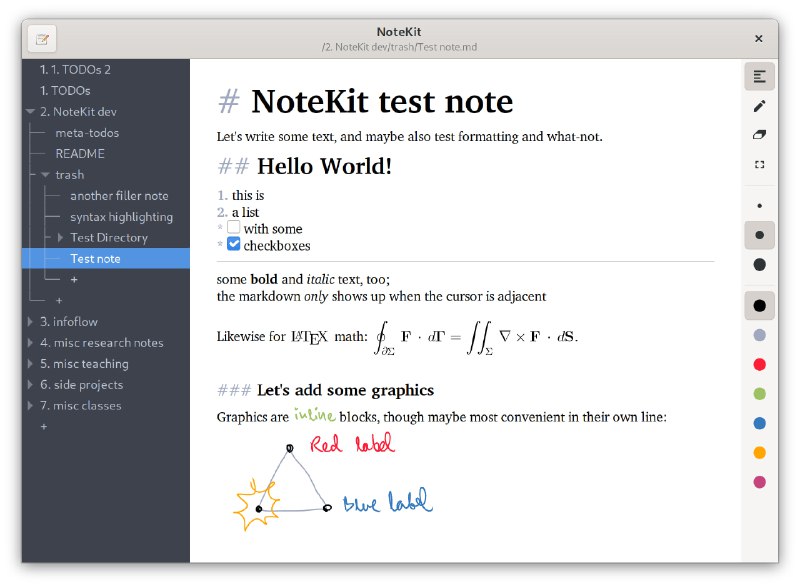The height and width of the screenshot is (587, 800).
Task: Open the 'meta-todos' note
Action: click(87, 133)
